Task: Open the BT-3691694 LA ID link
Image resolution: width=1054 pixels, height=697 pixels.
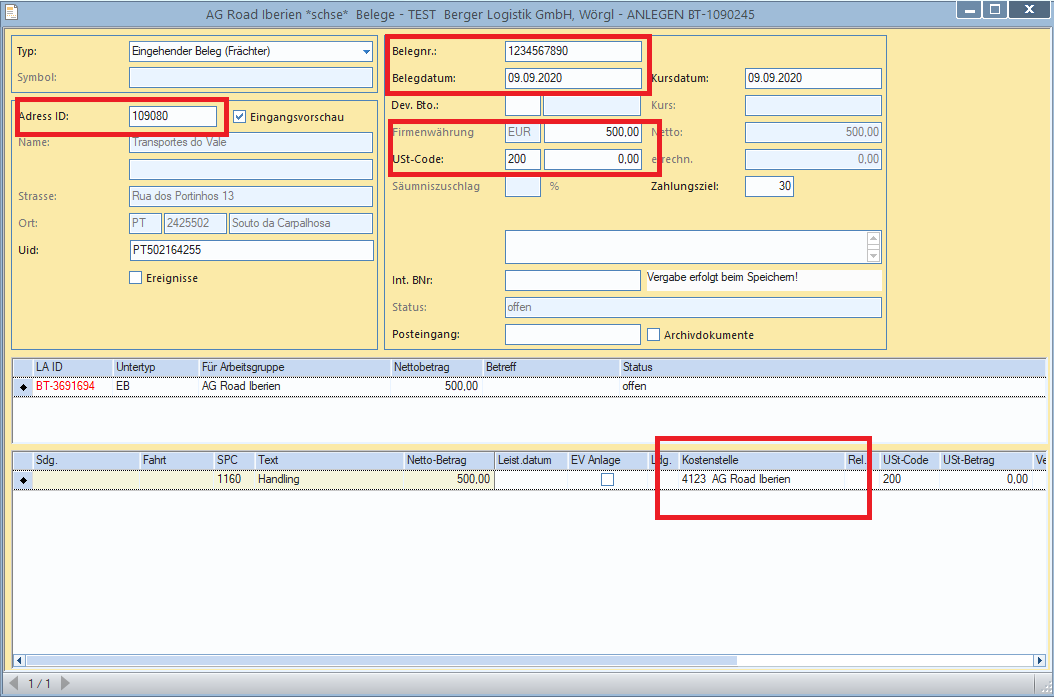Action: click(x=65, y=386)
